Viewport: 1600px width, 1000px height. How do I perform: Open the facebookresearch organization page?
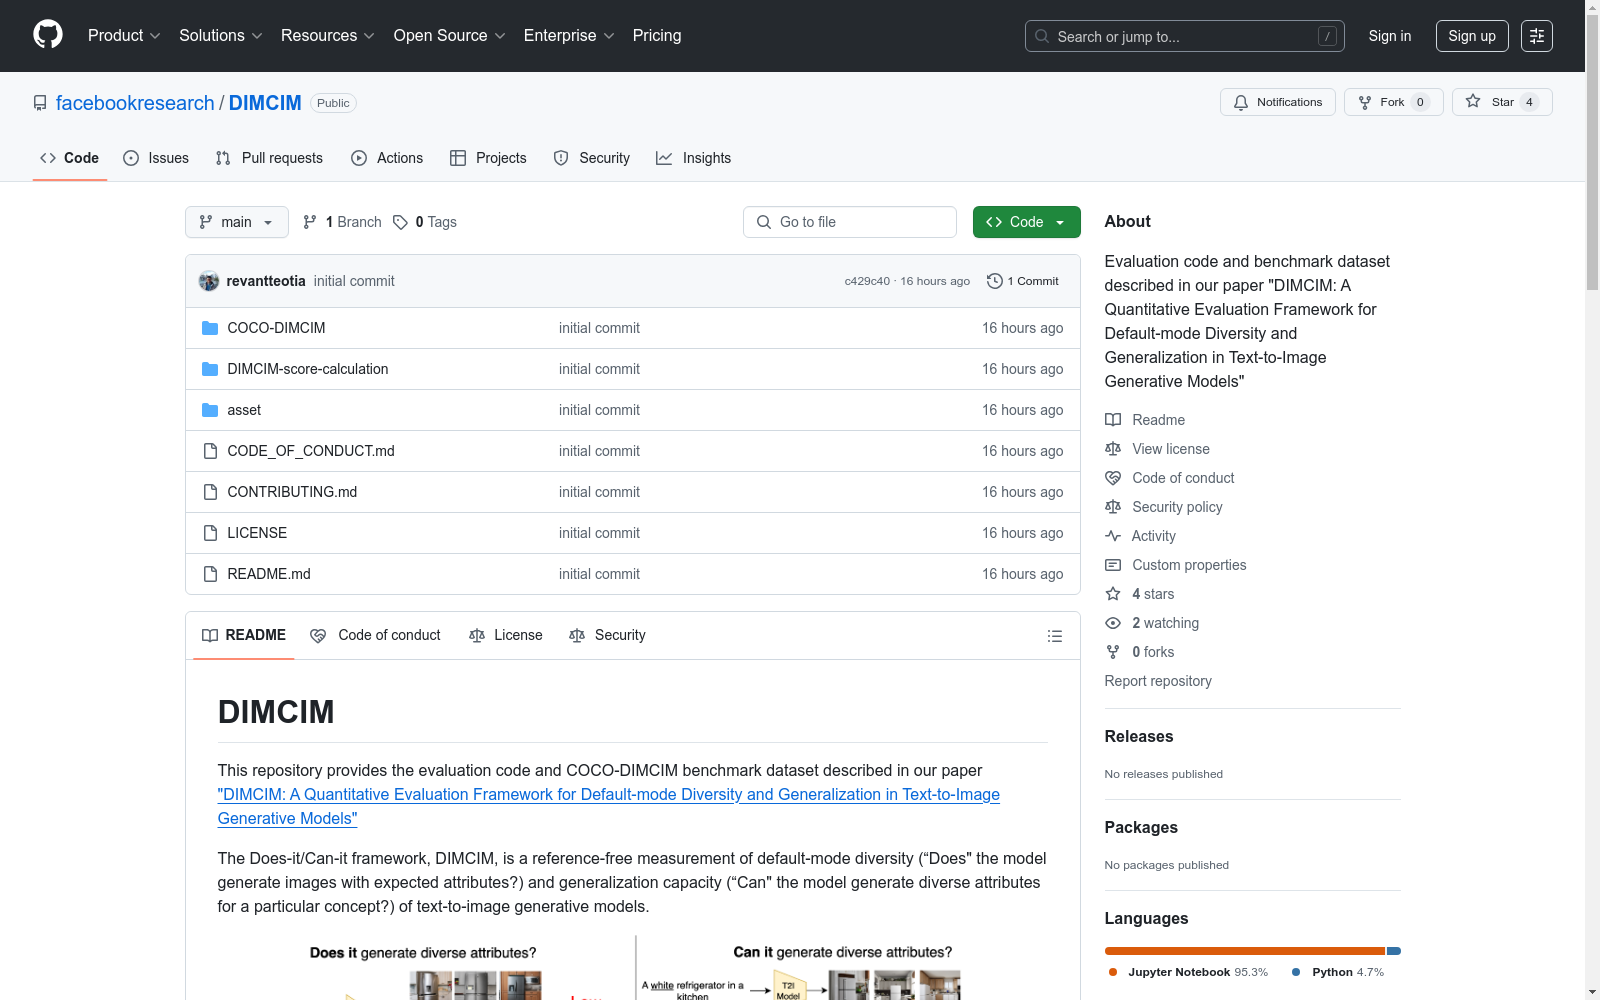point(135,103)
